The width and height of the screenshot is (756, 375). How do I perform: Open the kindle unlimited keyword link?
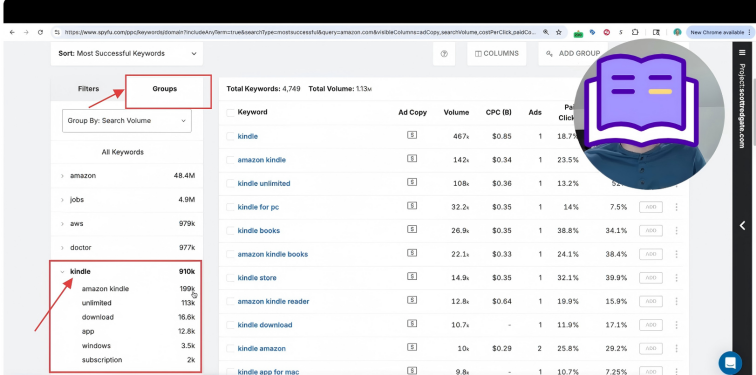pos(264,184)
